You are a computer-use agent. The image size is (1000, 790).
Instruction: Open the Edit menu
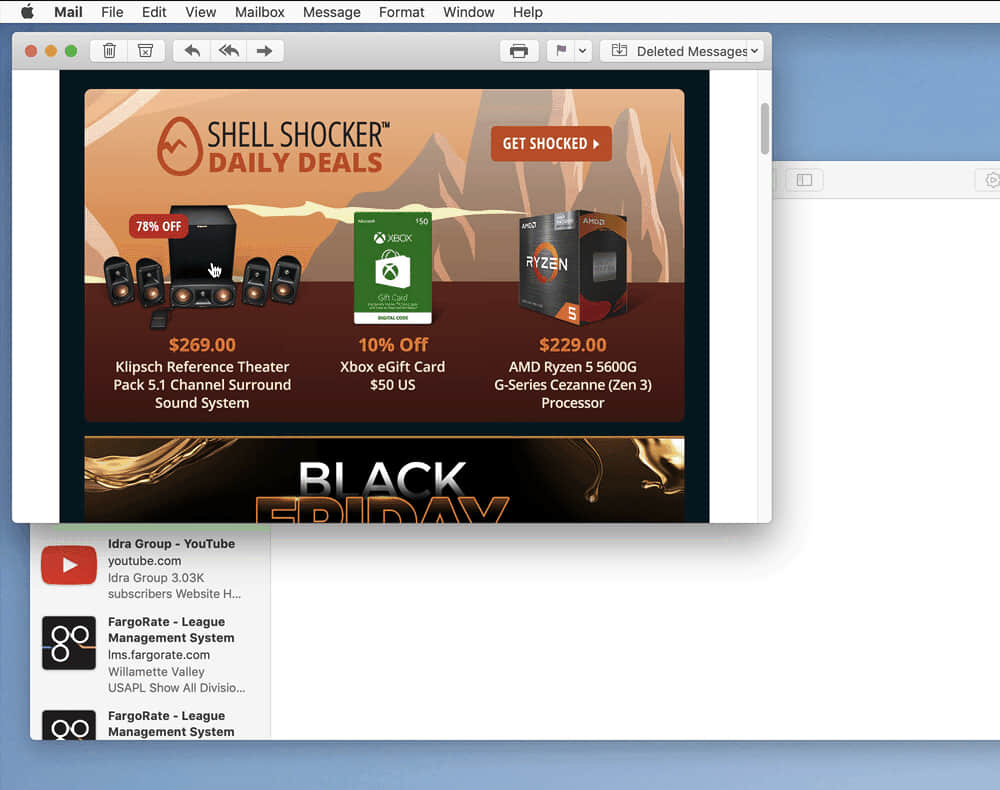pos(154,12)
